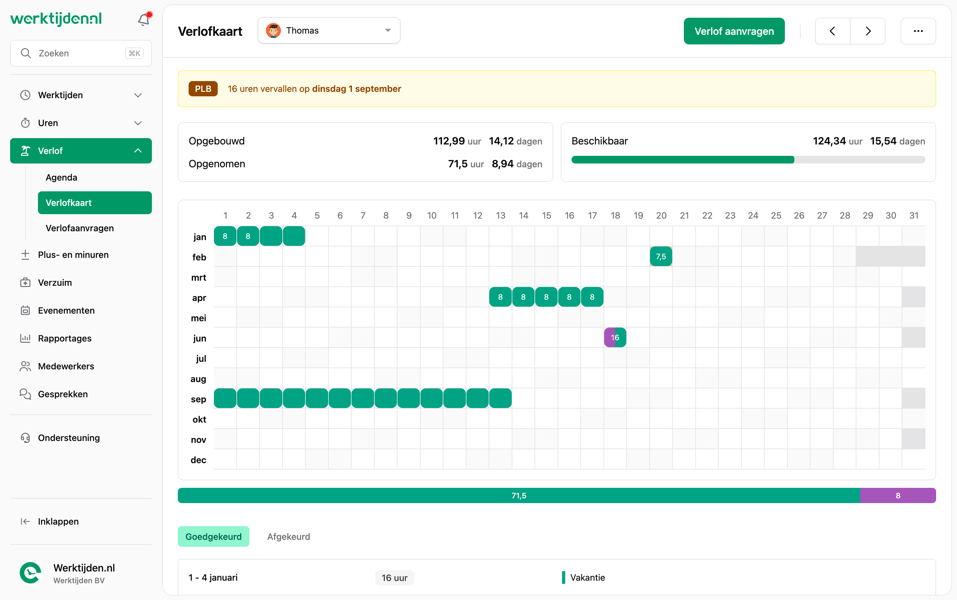Screen dimensions: 957x600
Task: Expand the Uren section
Action: pos(80,122)
